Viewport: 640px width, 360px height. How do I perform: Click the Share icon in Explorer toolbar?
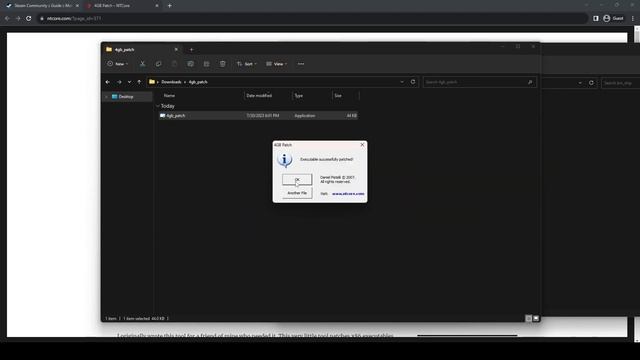point(207,64)
